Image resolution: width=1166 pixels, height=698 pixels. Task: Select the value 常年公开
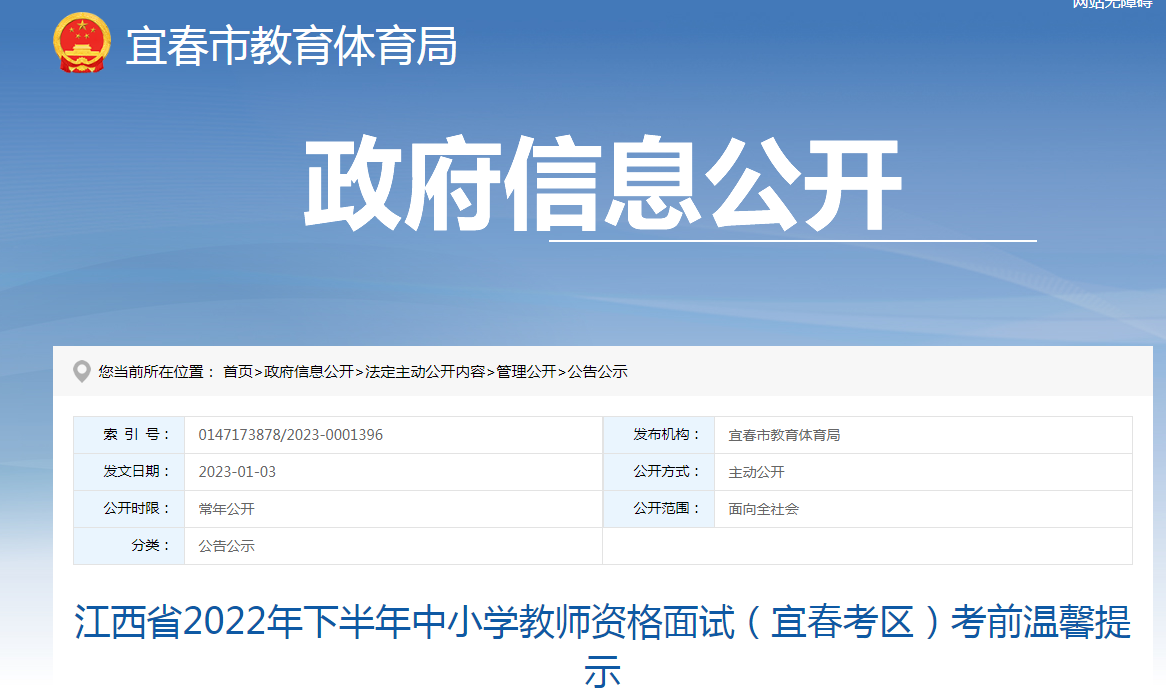[227, 509]
